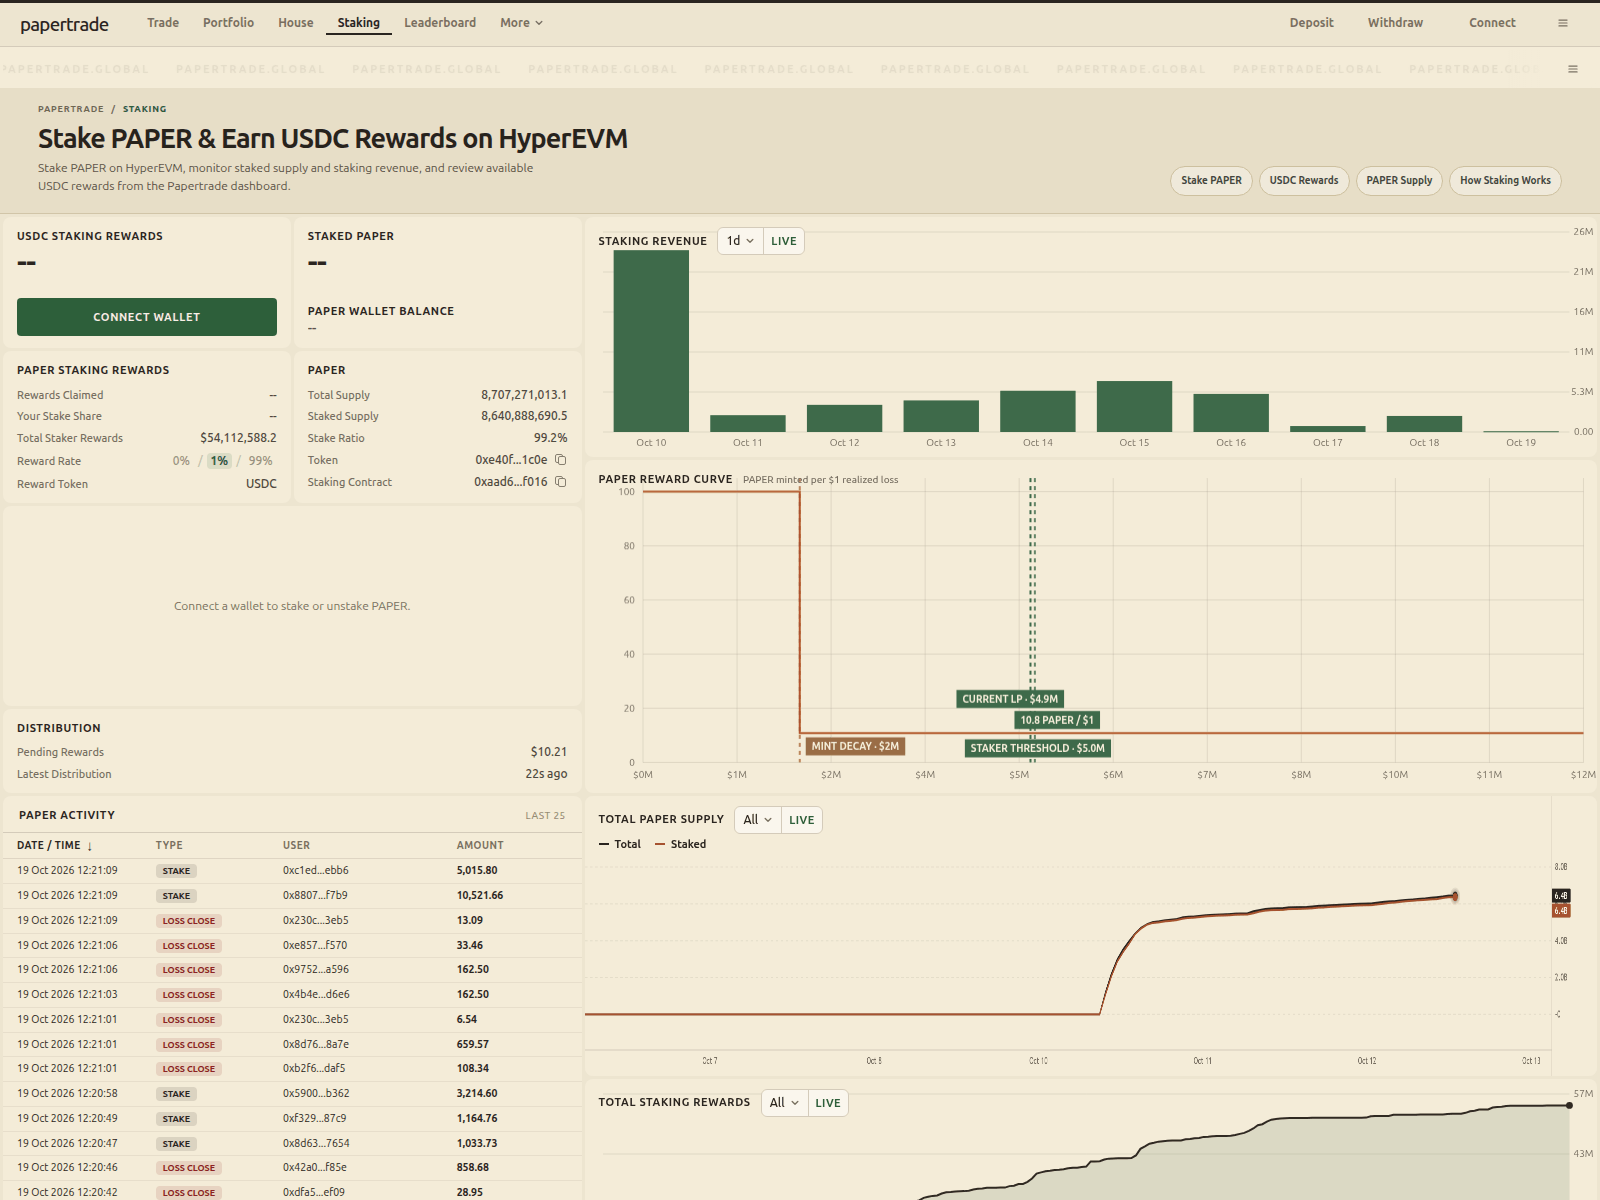Jump to PAPER Supply section
Image resolution: width=1600 pixels, height=1200 pixels.
1399,181
